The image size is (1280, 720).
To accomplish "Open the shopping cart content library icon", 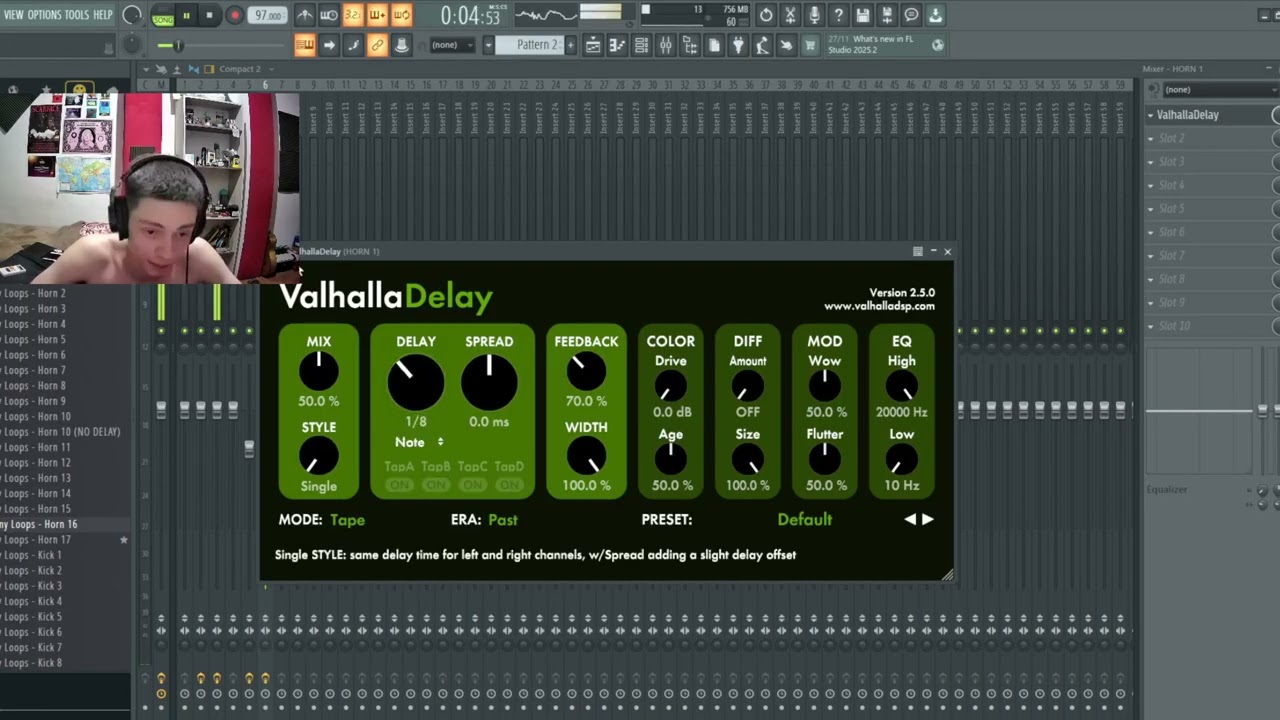I will (x=810, y=45).
